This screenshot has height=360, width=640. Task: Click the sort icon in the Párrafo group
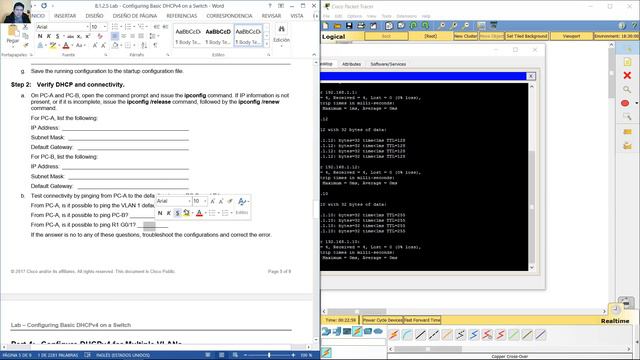[144, 45]
